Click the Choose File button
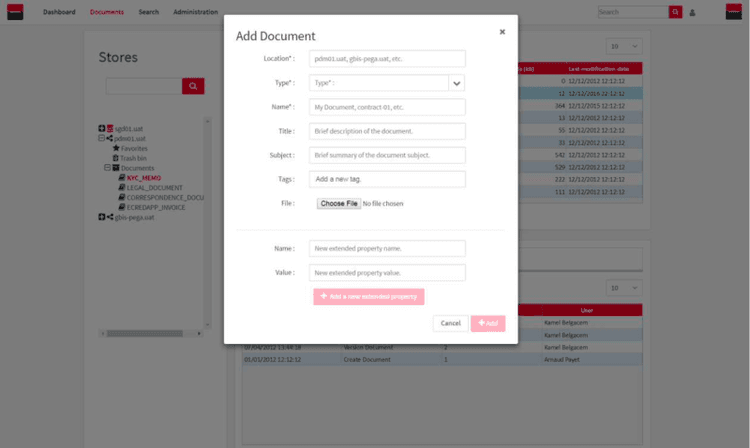 pyautogui.click(x=339, y=204)
